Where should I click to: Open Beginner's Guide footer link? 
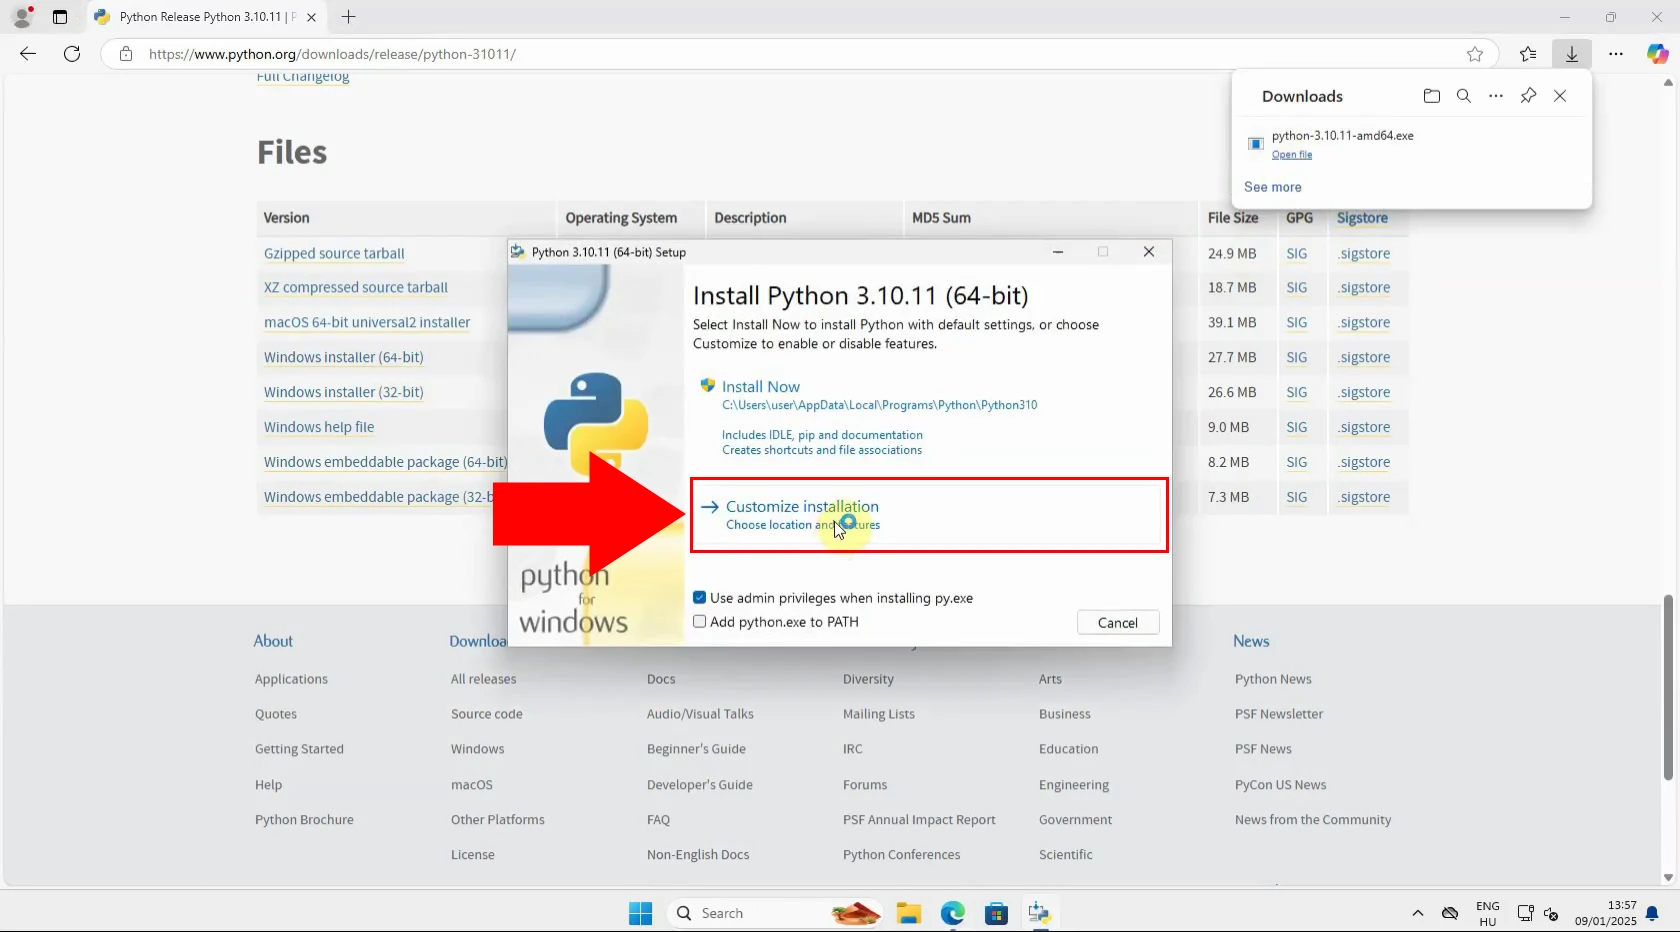pos(696,749)
